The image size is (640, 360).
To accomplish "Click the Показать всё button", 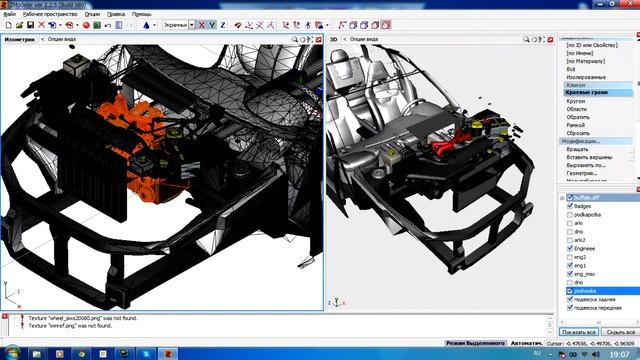I will [x=579, y=332].
